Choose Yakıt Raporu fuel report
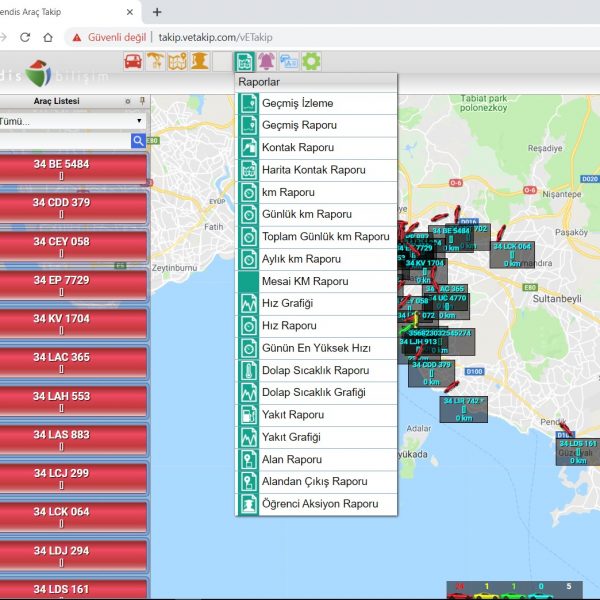The height and width of the screenshot is (600, 600). pyautogui.click(x=317, y=415)
